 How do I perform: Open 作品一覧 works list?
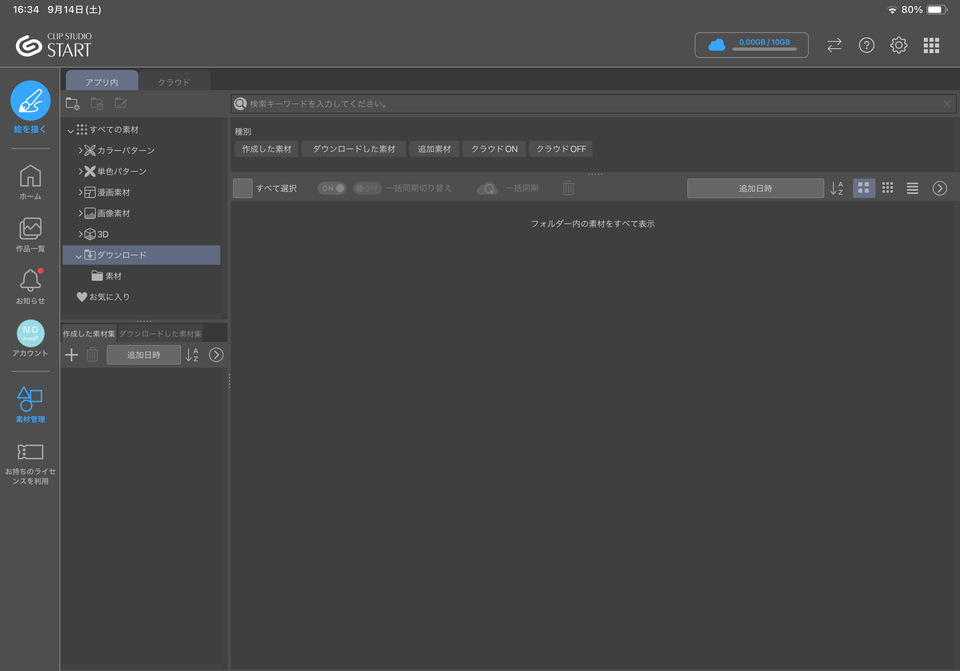click(x=30, y=234)
